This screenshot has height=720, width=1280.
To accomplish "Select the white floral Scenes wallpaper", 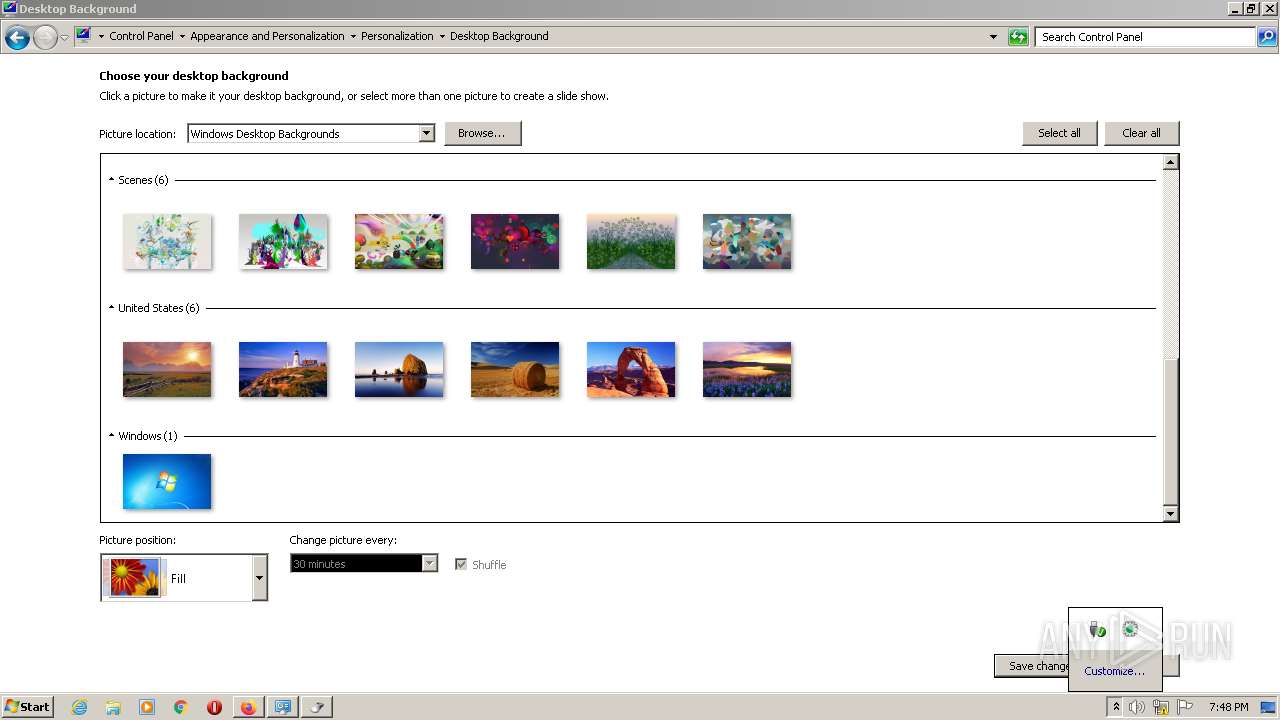I will coord(167,241).
